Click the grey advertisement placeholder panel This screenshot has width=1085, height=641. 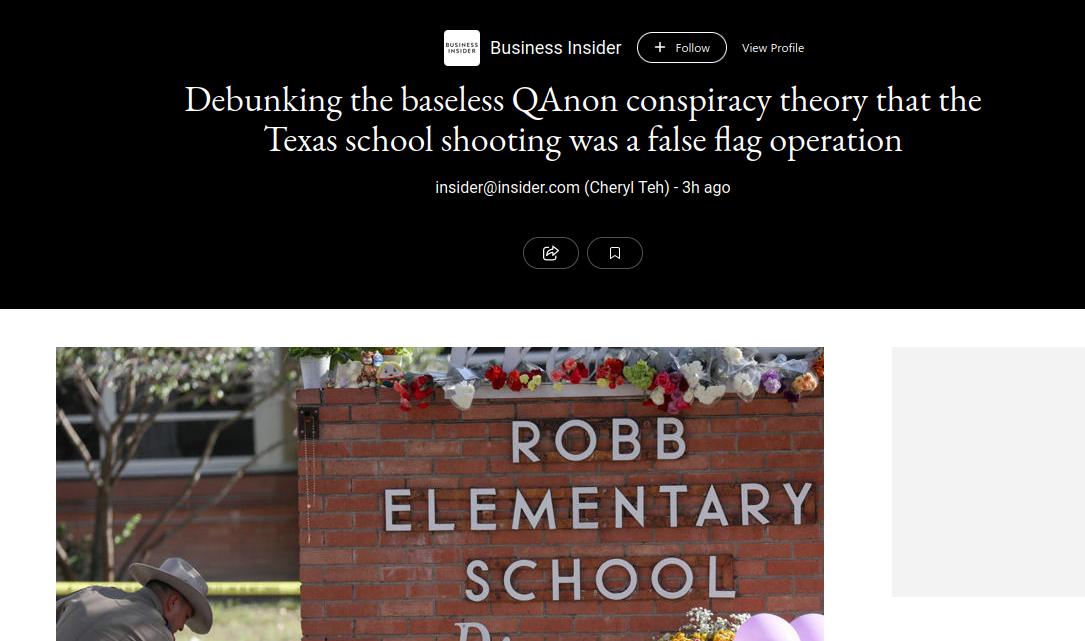[x=988, y=471]
